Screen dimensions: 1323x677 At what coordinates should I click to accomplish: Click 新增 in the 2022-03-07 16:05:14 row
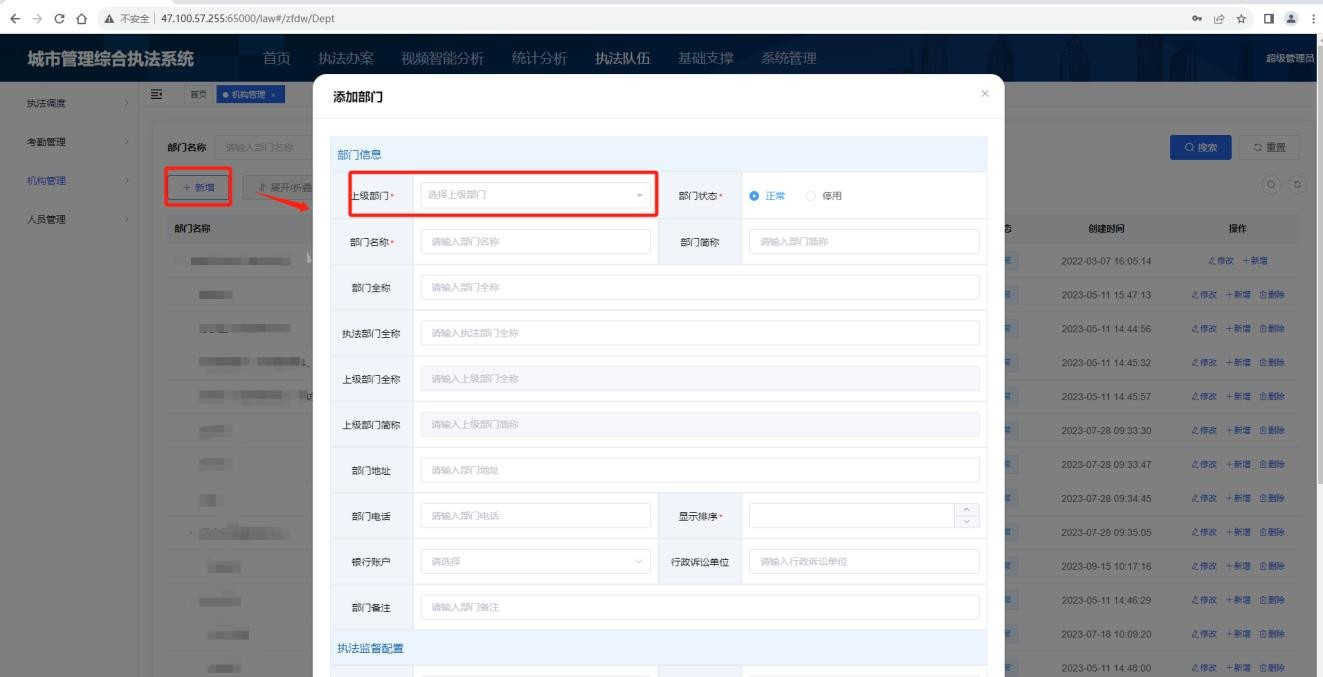[x=1255, y=261]
